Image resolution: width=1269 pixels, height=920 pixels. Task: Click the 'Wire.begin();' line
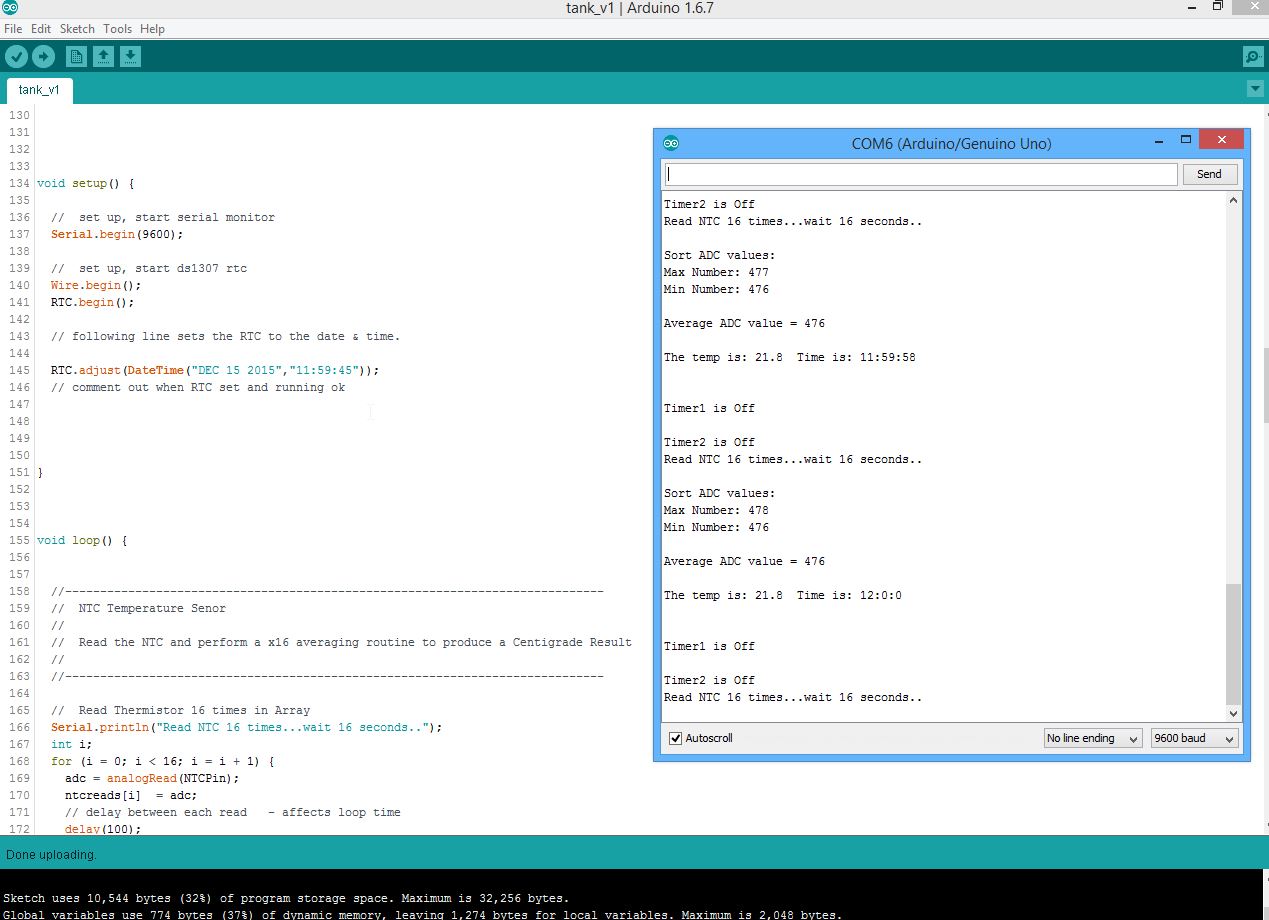click(x=96, y=285)
